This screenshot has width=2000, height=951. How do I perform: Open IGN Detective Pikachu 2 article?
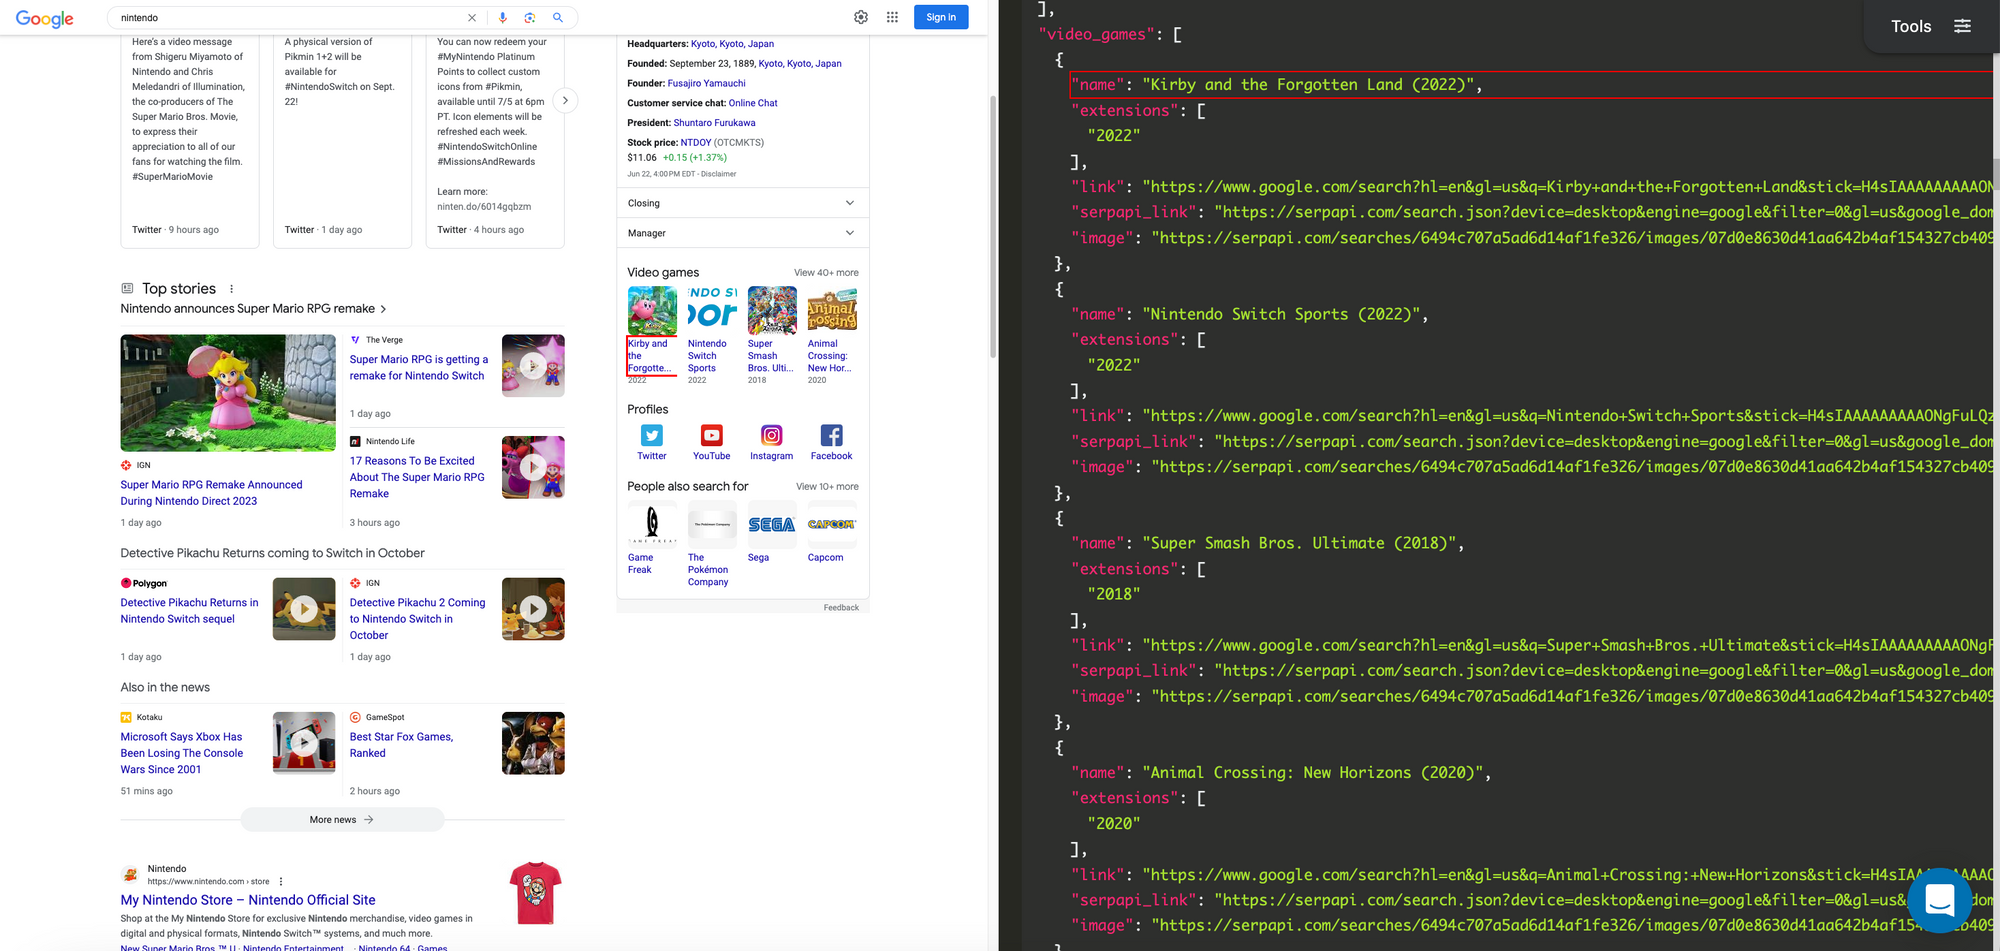(417, 619)
